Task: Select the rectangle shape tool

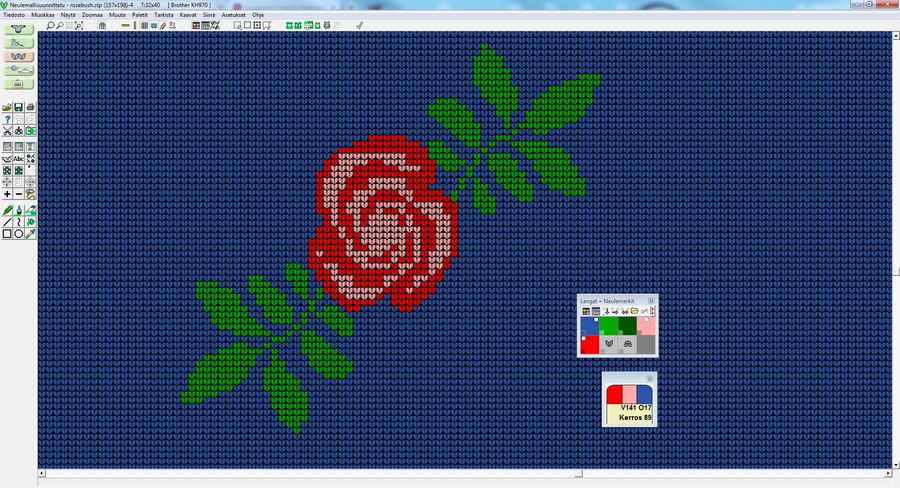Action: pyautogui.click(x=7, y=234)
